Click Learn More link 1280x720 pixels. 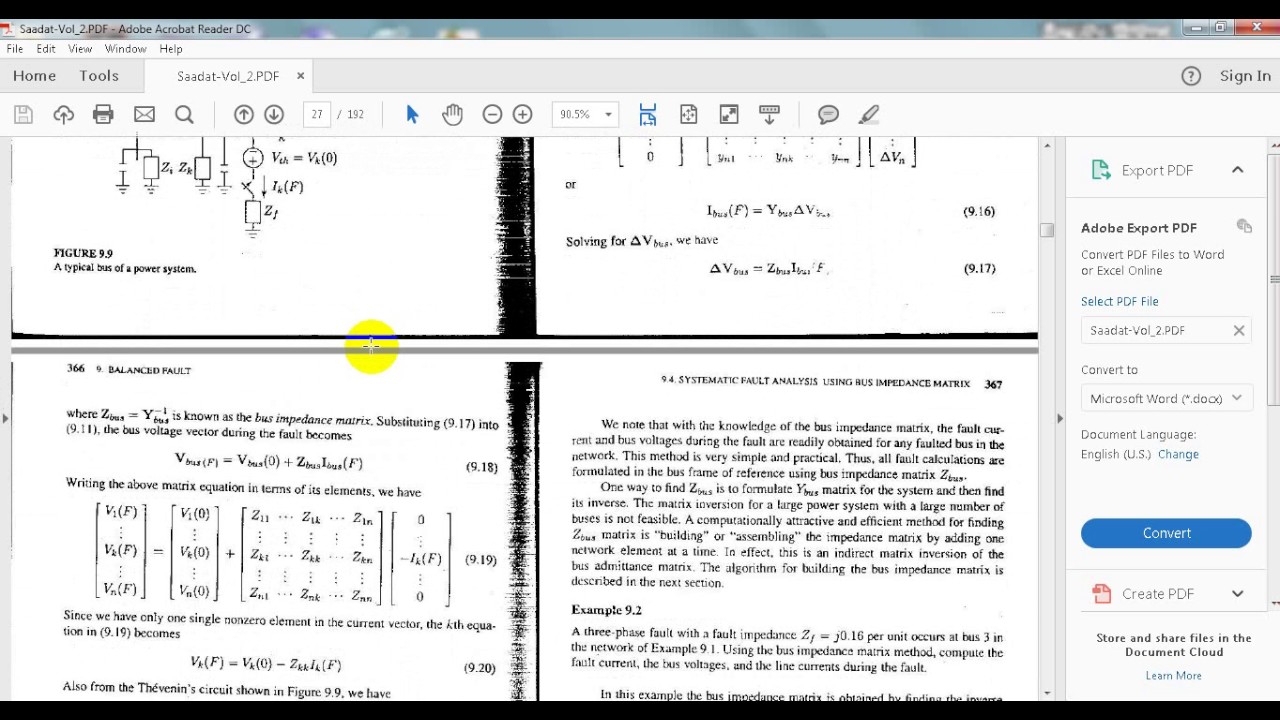pyautogui.click(x=1173, y=676)
